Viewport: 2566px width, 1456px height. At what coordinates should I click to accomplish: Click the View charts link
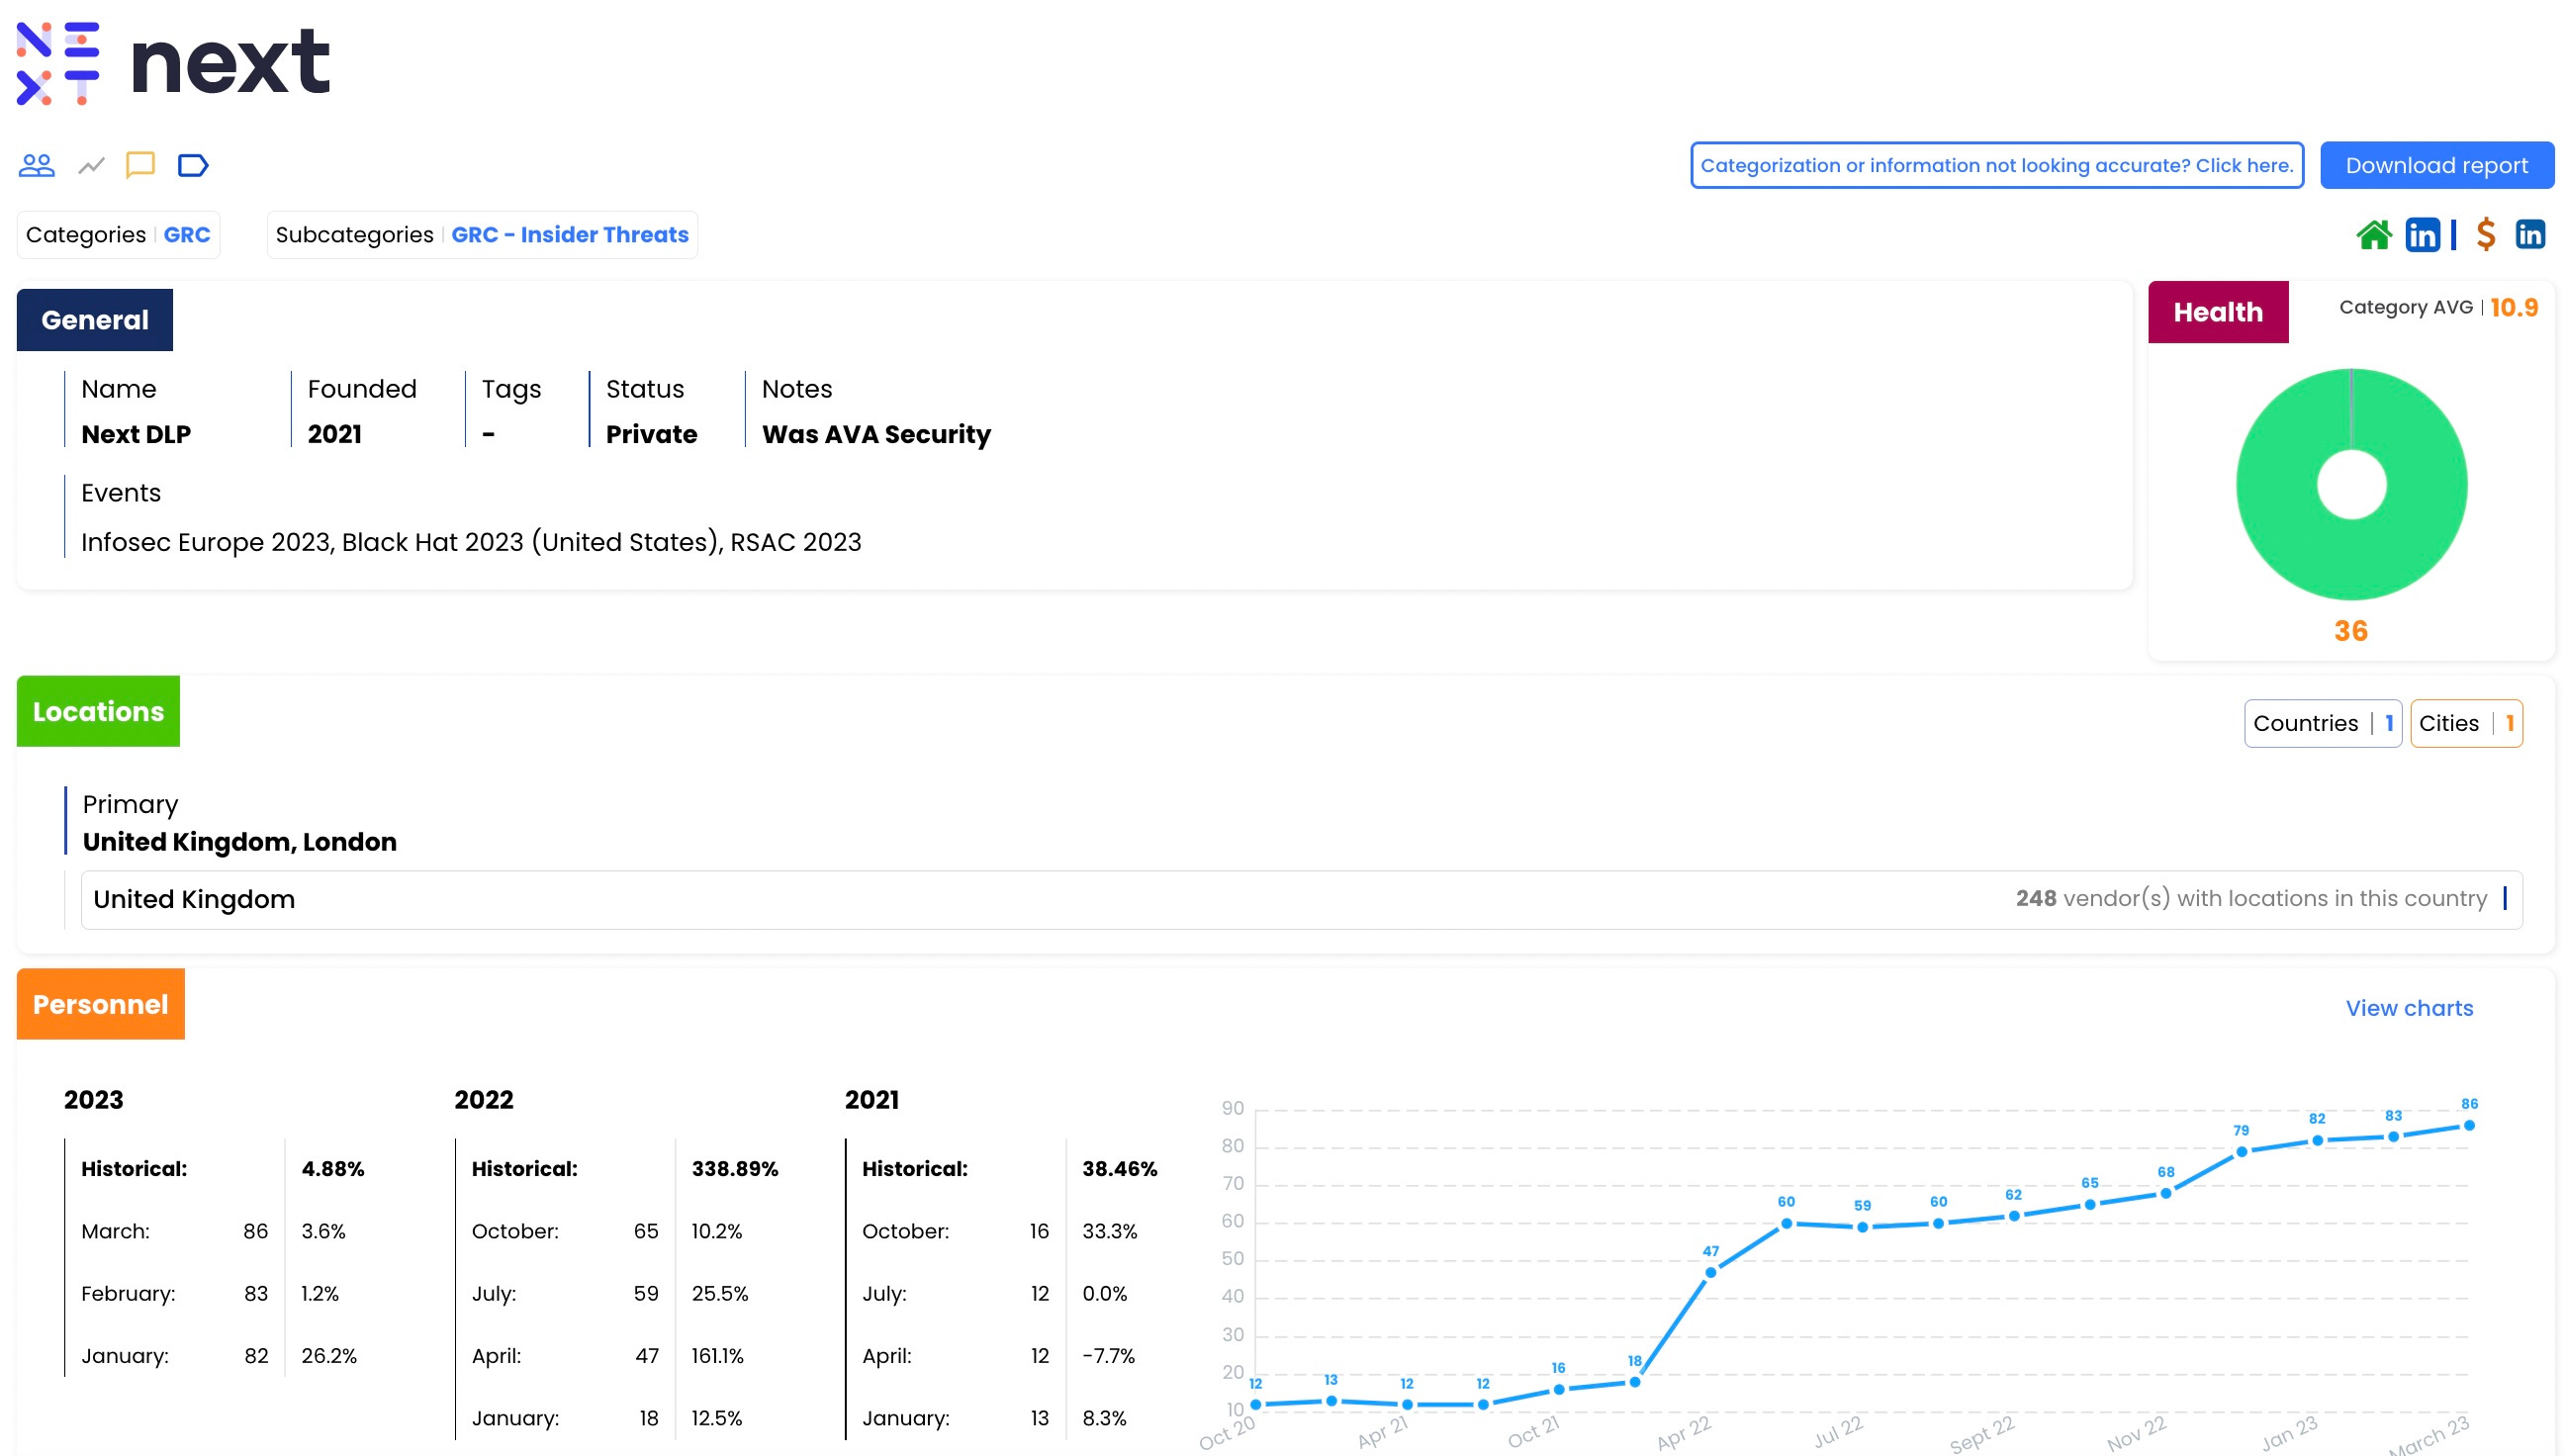(x=2409, y=1008)
